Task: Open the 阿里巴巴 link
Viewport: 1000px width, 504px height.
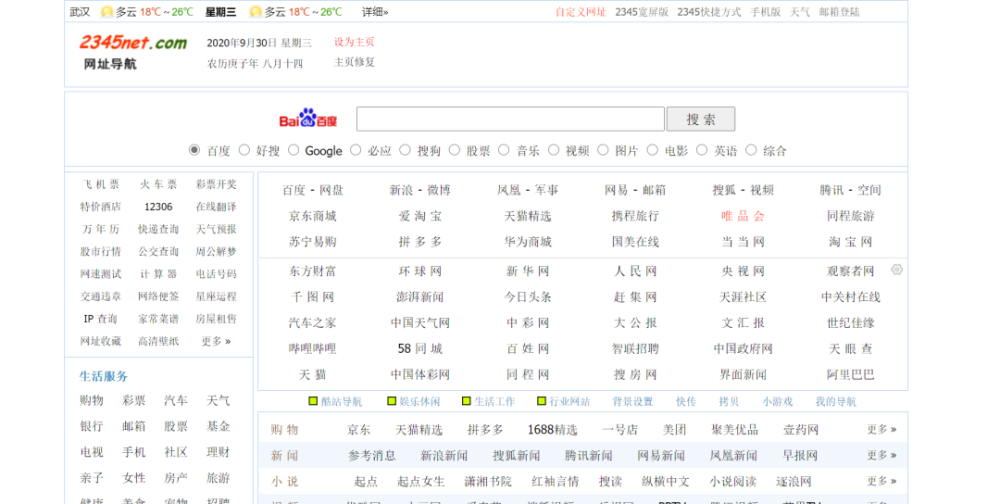Action: point(850,374)
